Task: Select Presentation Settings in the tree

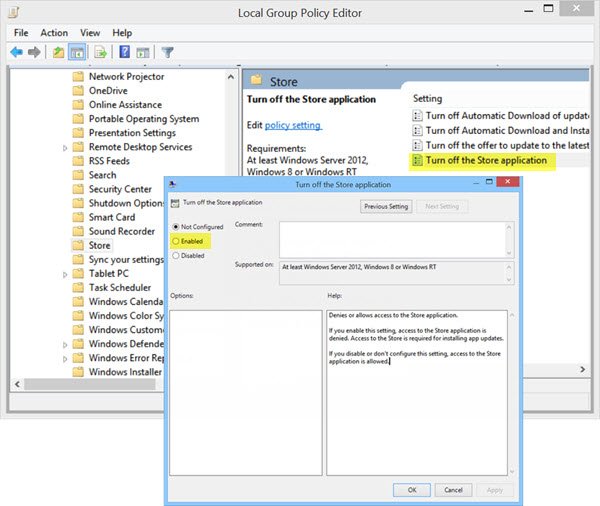Action: point(132,133)
